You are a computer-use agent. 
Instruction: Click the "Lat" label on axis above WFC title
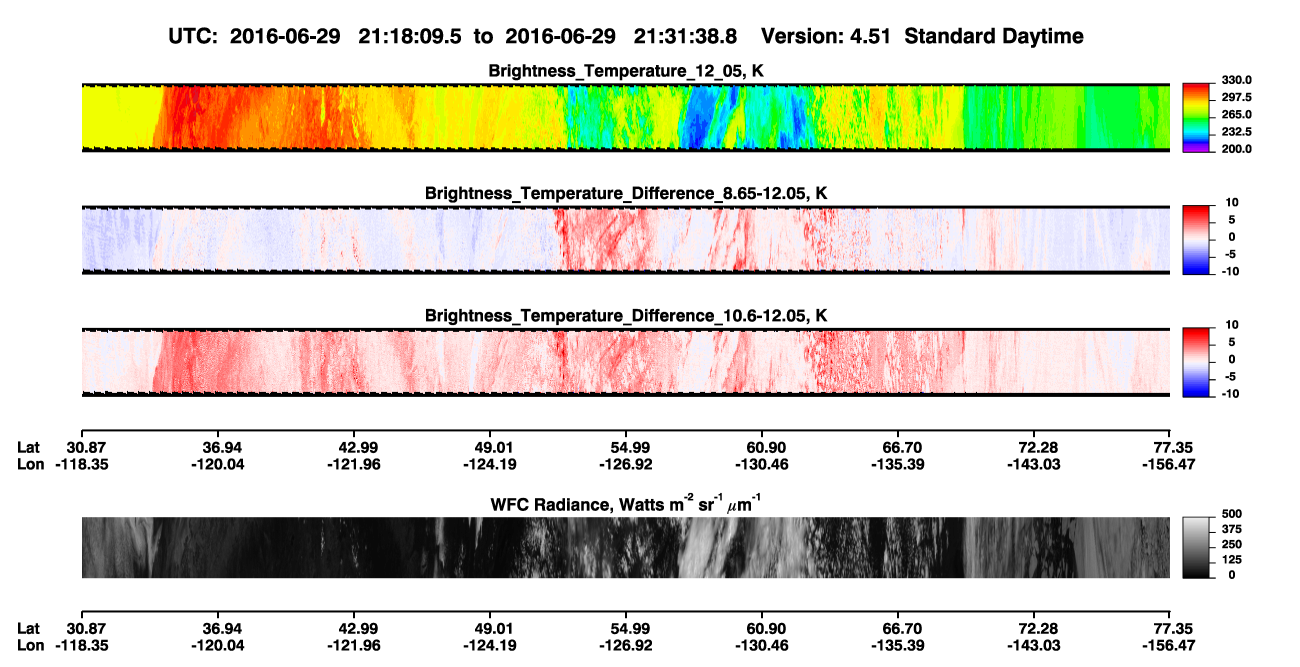tap(28, 447)
